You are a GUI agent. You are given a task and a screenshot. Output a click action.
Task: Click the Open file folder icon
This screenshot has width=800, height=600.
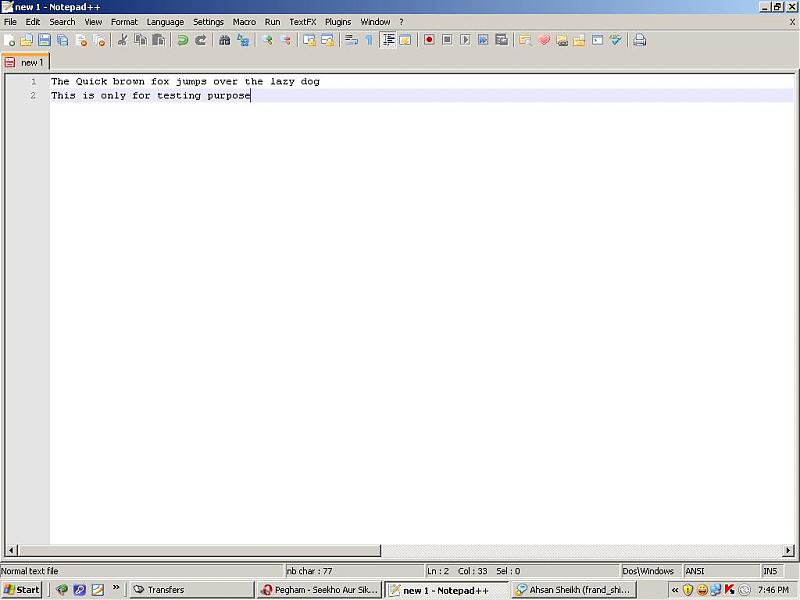(27, 40)
